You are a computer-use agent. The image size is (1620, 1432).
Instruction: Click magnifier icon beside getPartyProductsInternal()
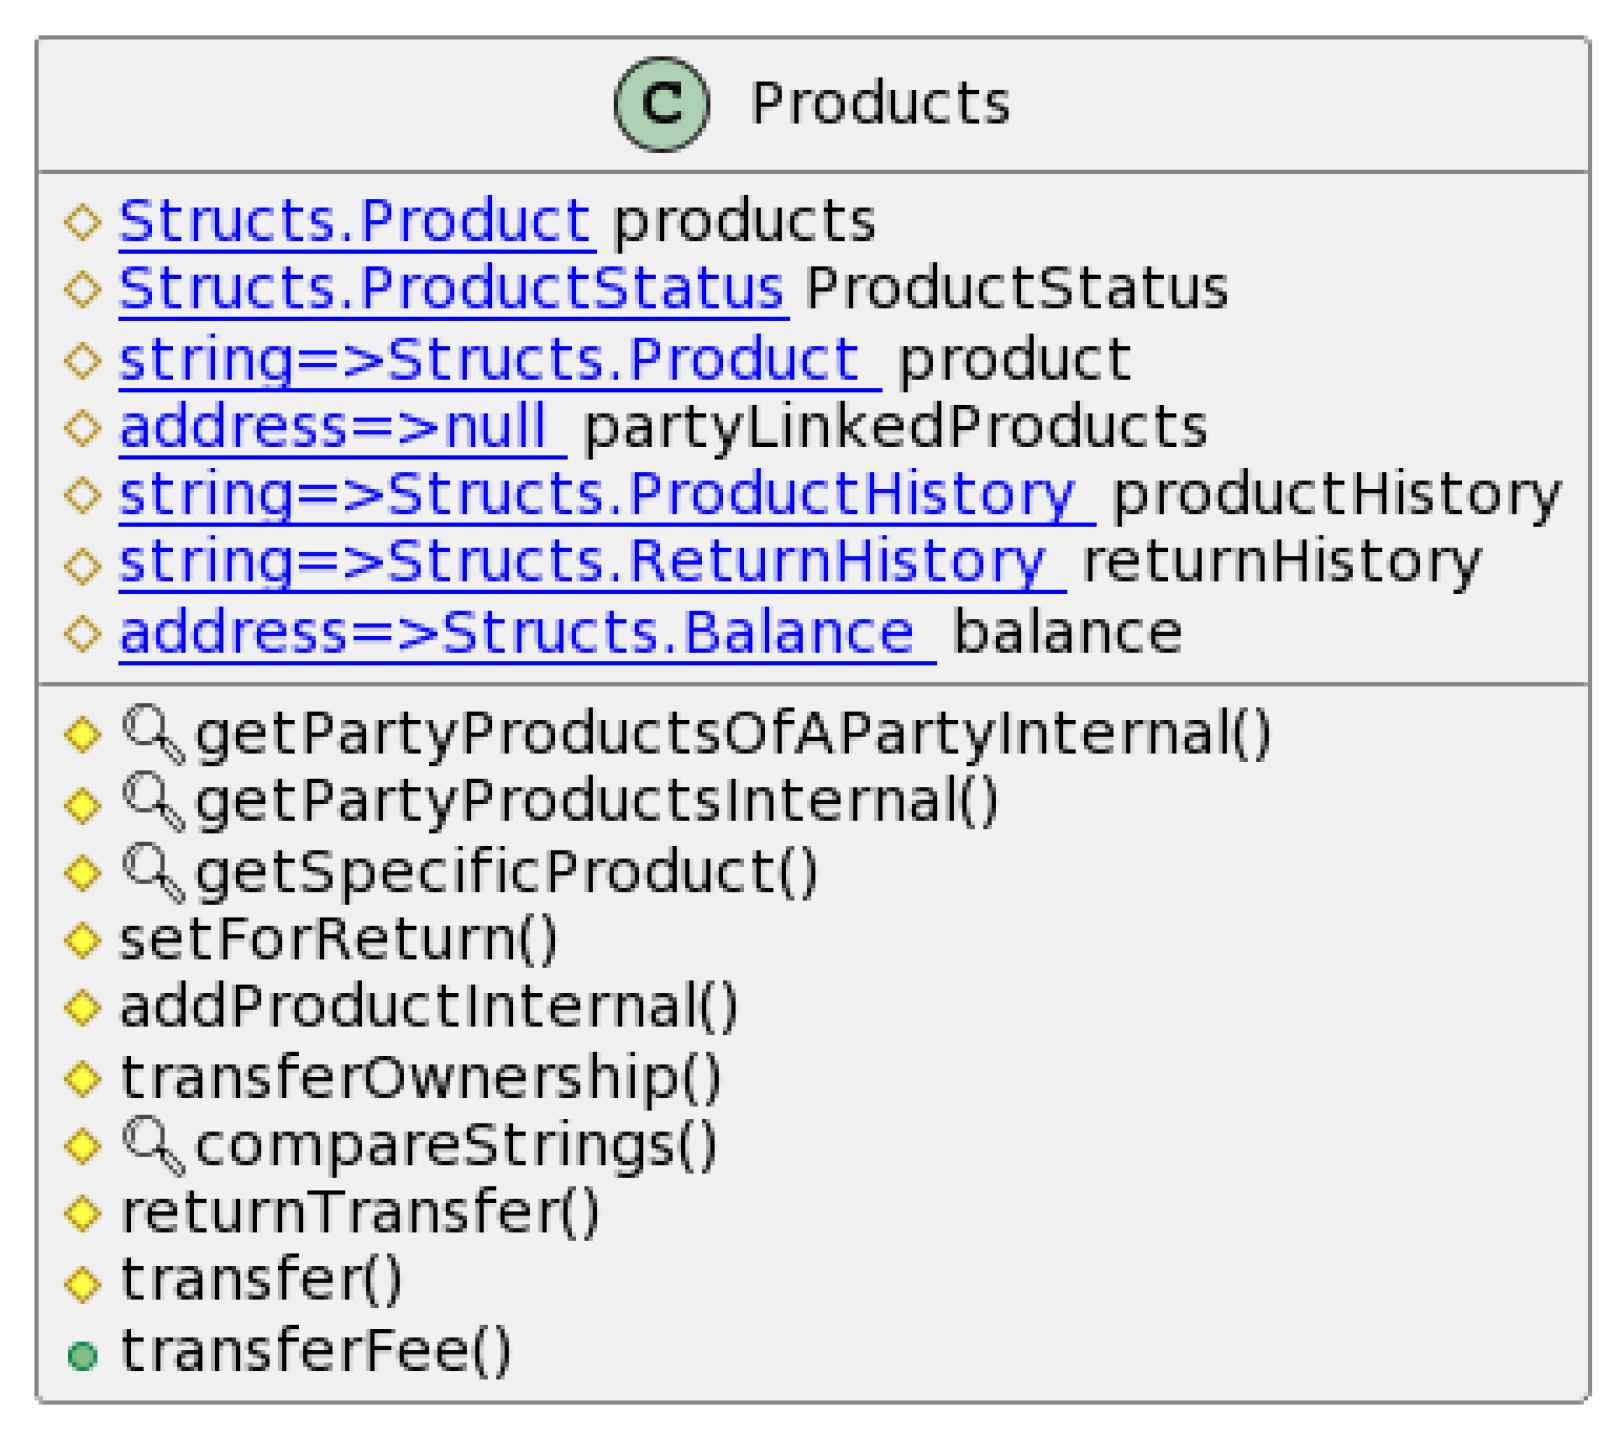point(153,802)
